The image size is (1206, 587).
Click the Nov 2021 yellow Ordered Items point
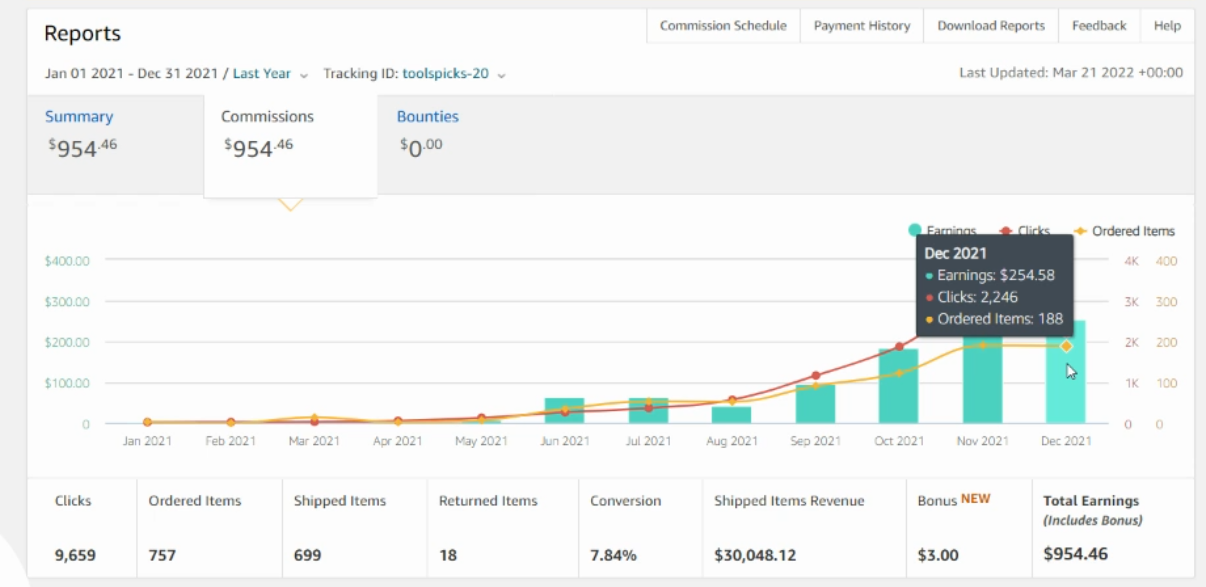click(x=982, y=345)
